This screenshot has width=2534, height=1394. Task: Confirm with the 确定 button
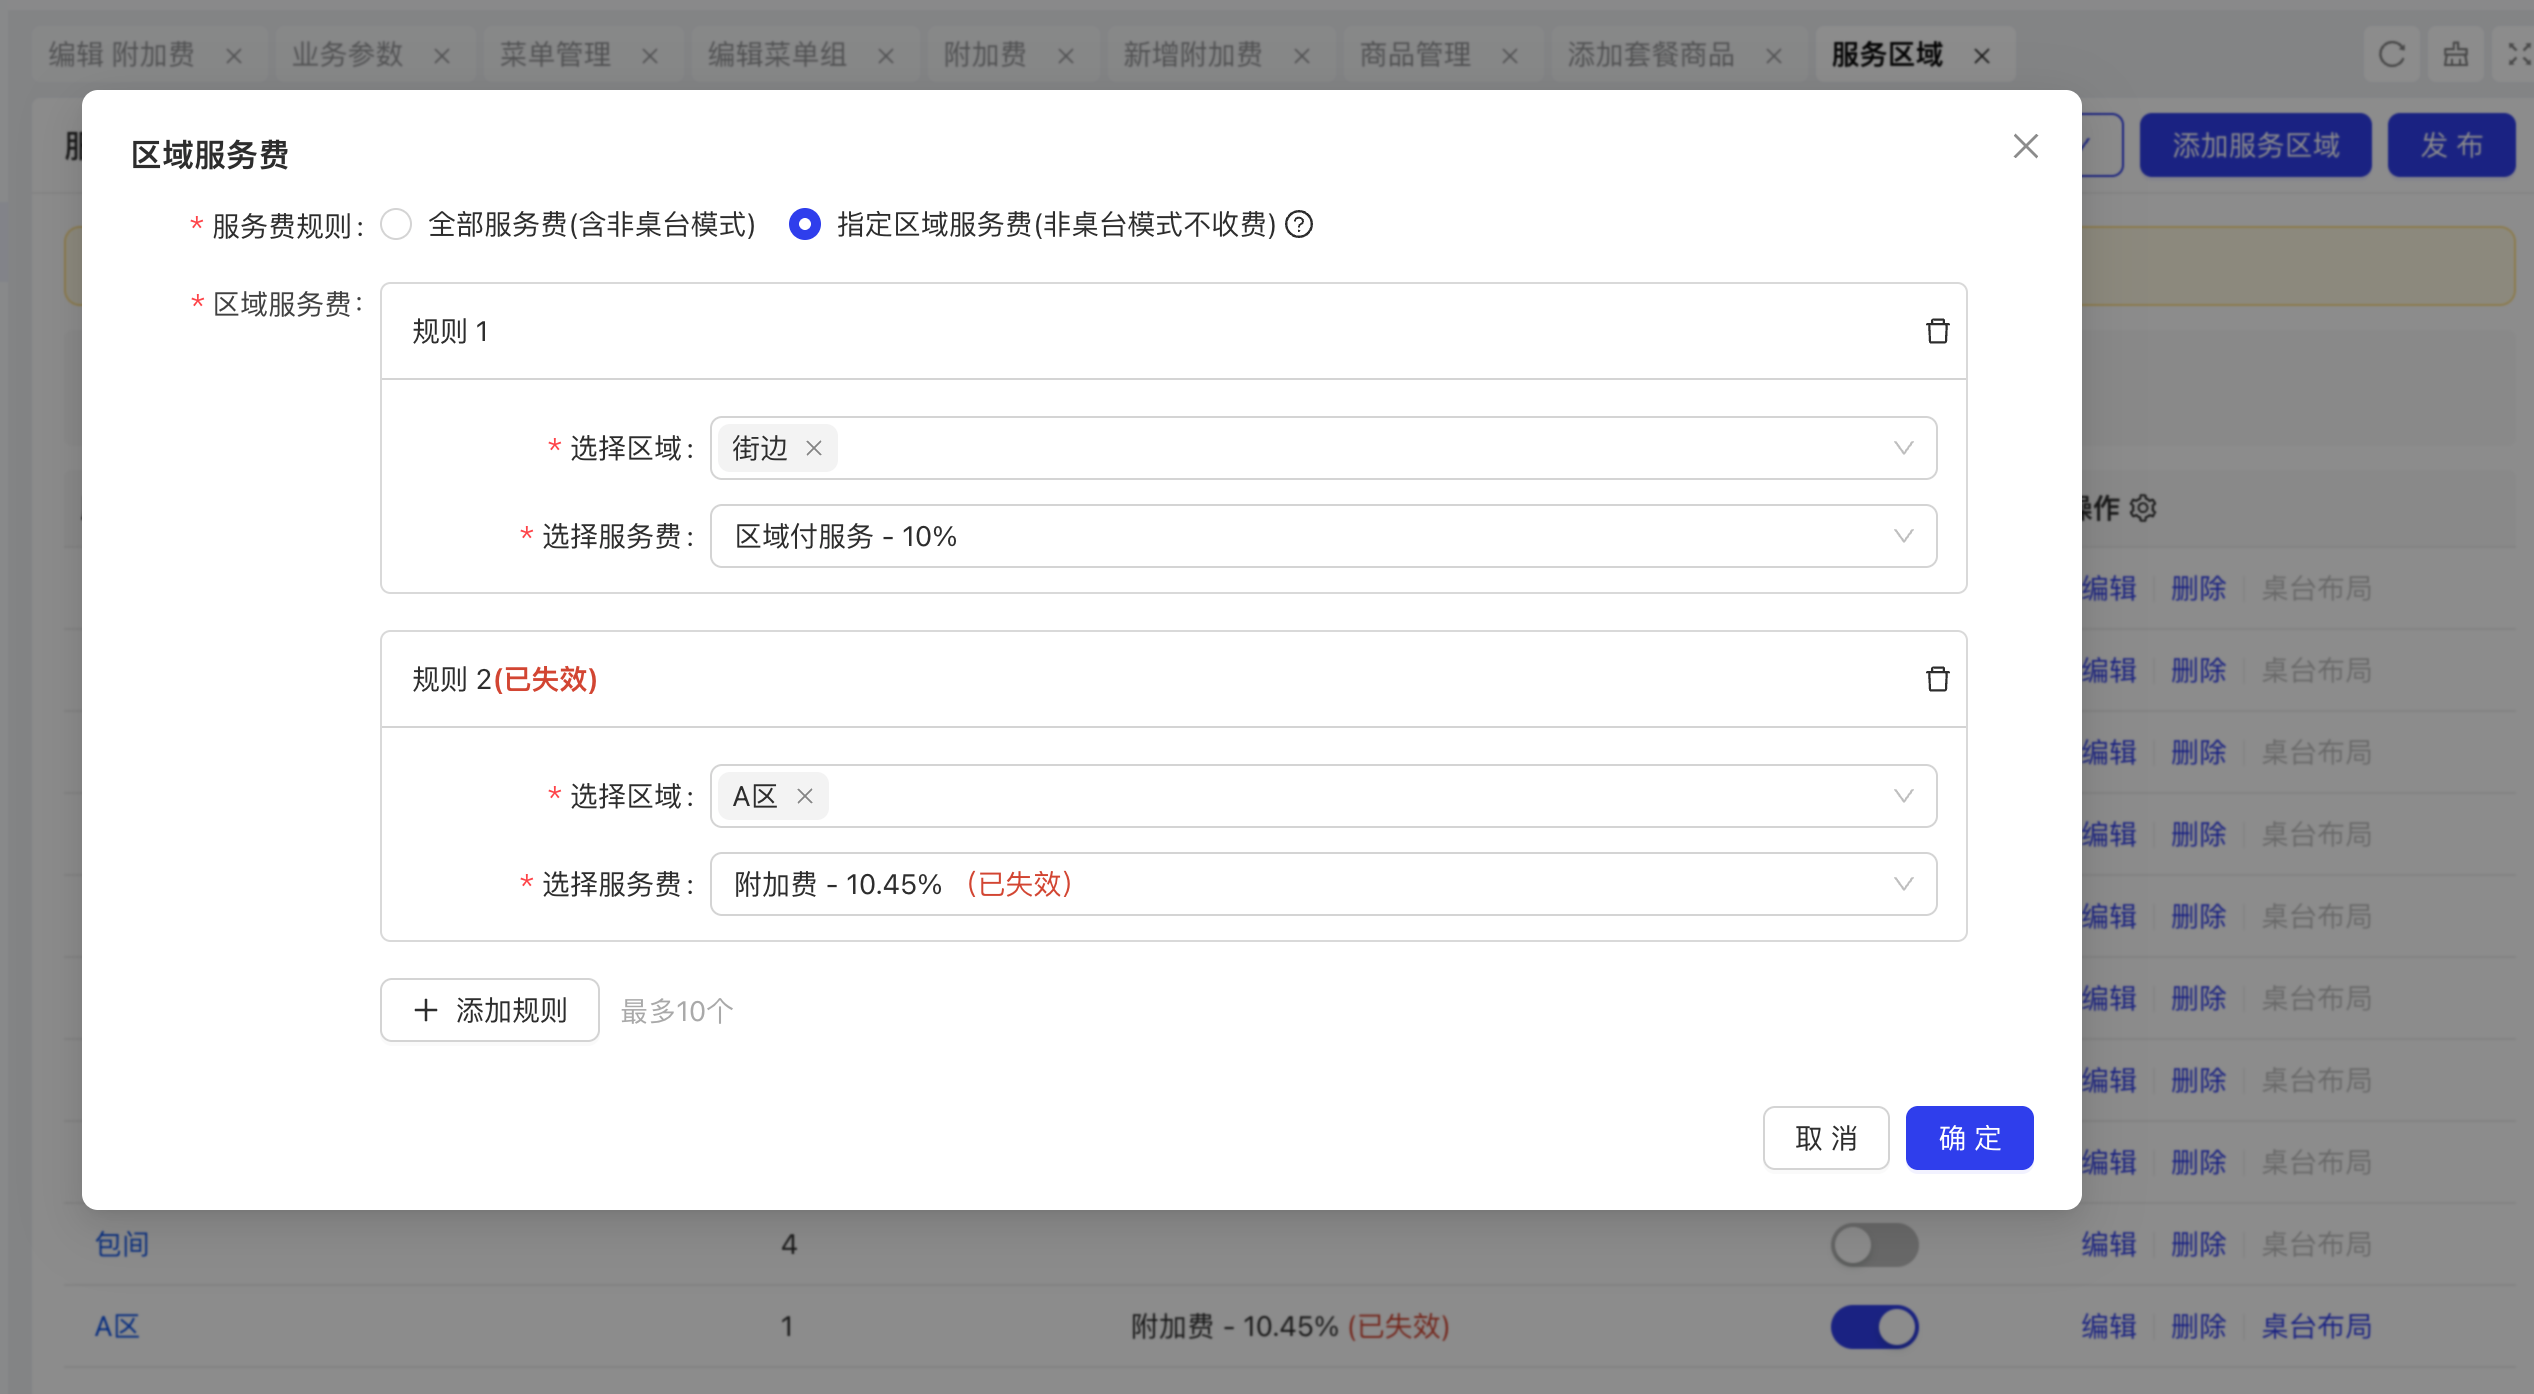point(1969,1138)
